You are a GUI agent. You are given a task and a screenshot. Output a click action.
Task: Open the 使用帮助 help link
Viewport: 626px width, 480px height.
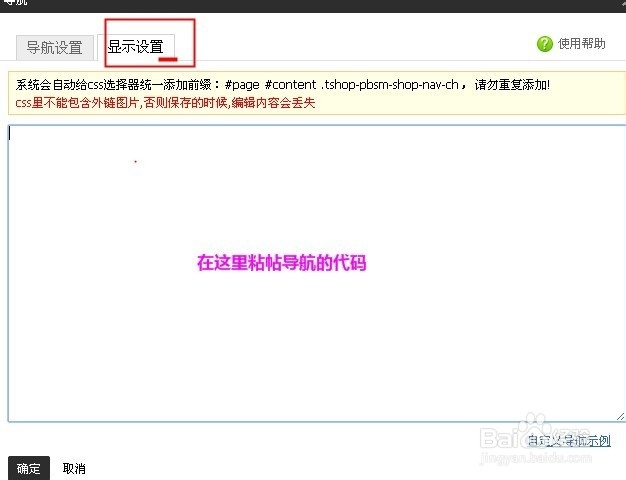(x=582, y=44)
